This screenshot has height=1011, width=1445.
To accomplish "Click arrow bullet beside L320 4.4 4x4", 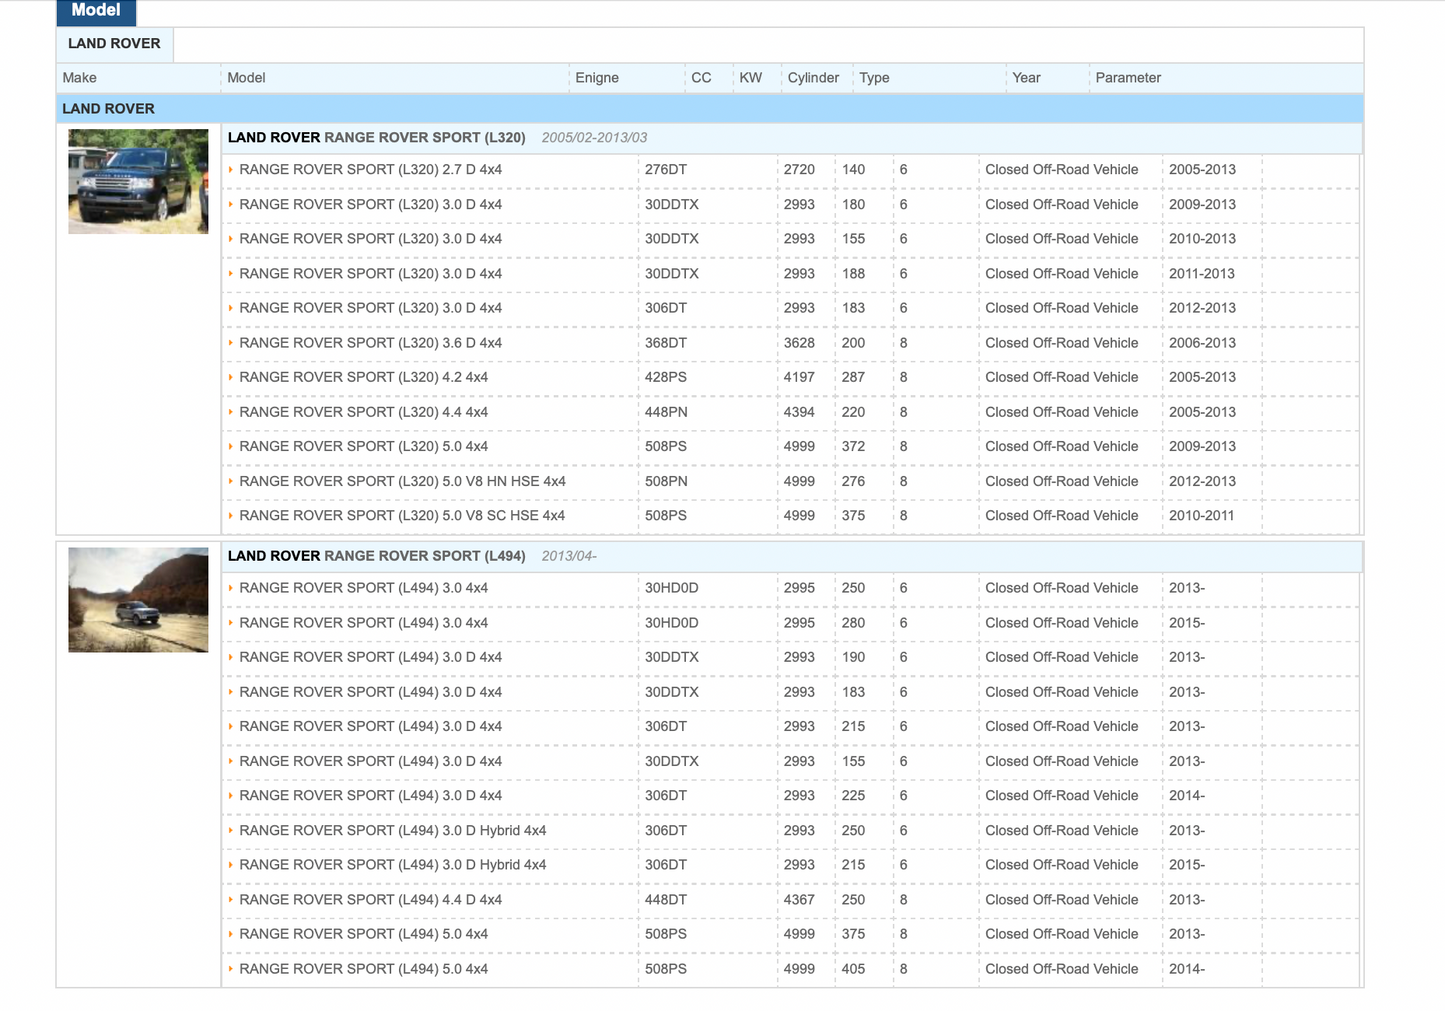I will (231, 412).
